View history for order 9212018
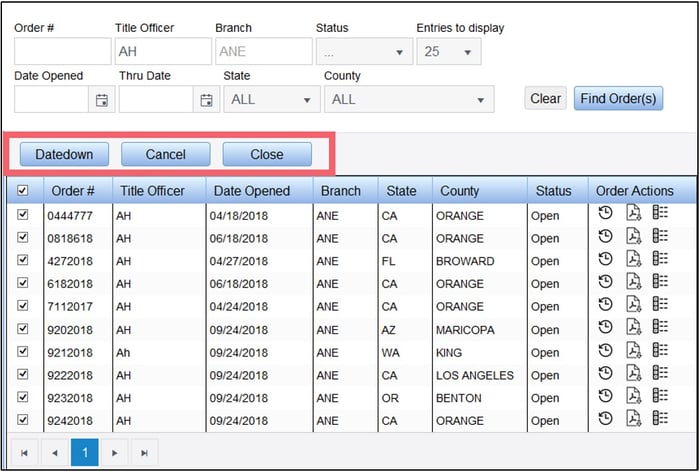700x472 pixels. (x=605, y=350)
